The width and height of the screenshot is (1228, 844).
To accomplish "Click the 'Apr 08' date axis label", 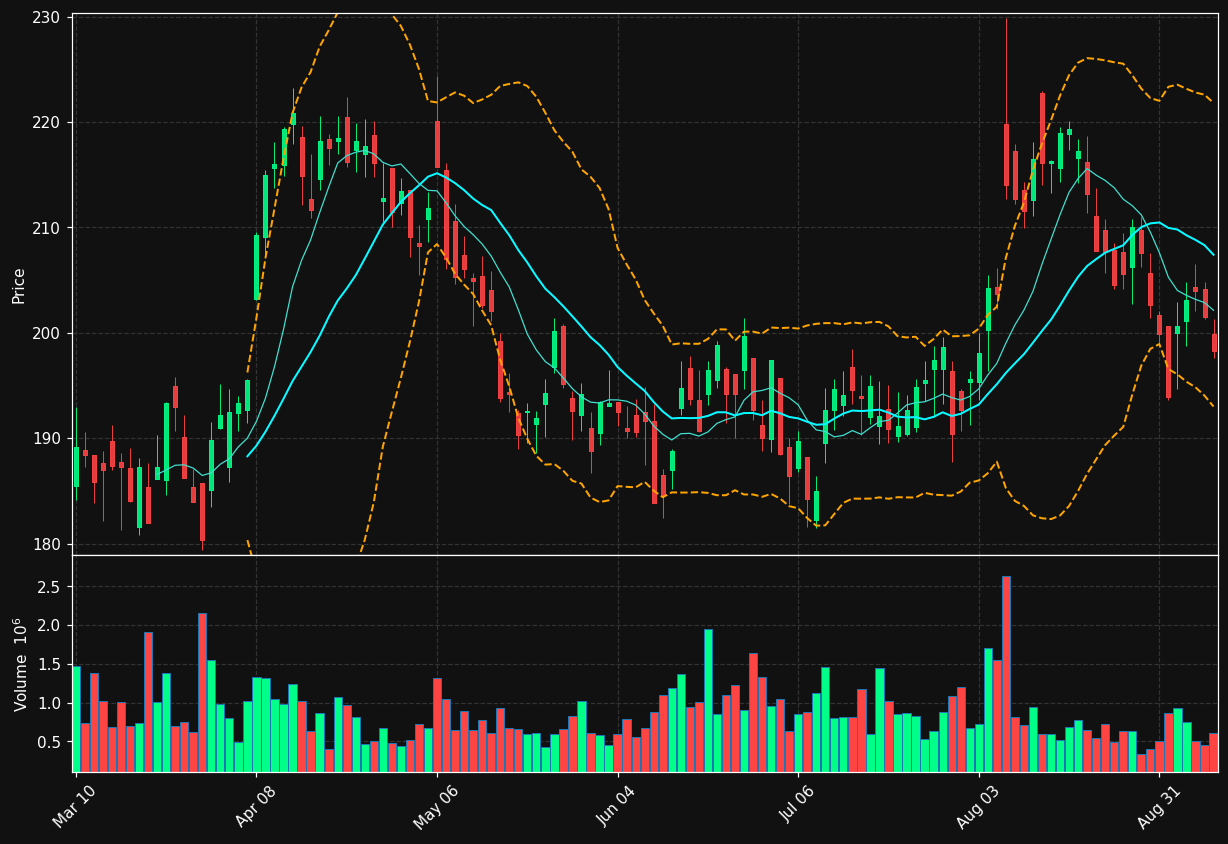I will (x=254, y=806).
